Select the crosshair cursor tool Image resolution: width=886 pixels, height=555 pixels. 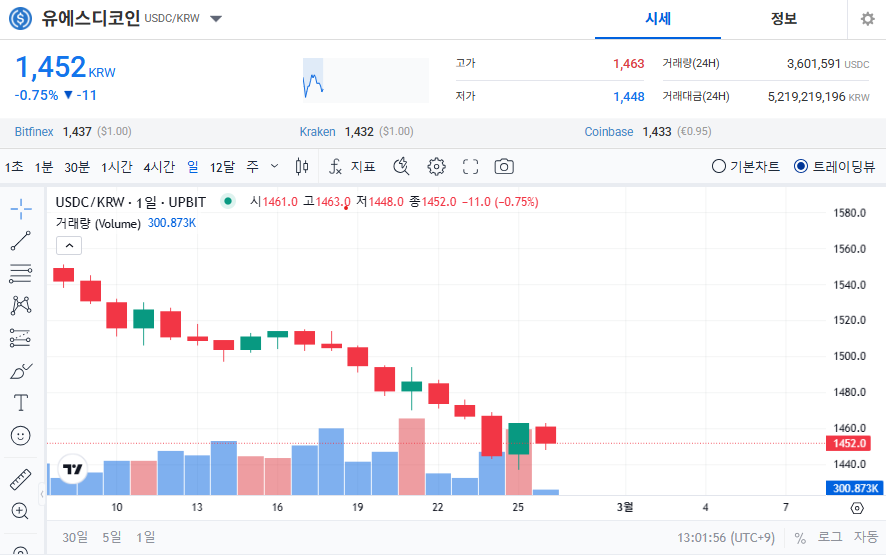coord(21,209)
